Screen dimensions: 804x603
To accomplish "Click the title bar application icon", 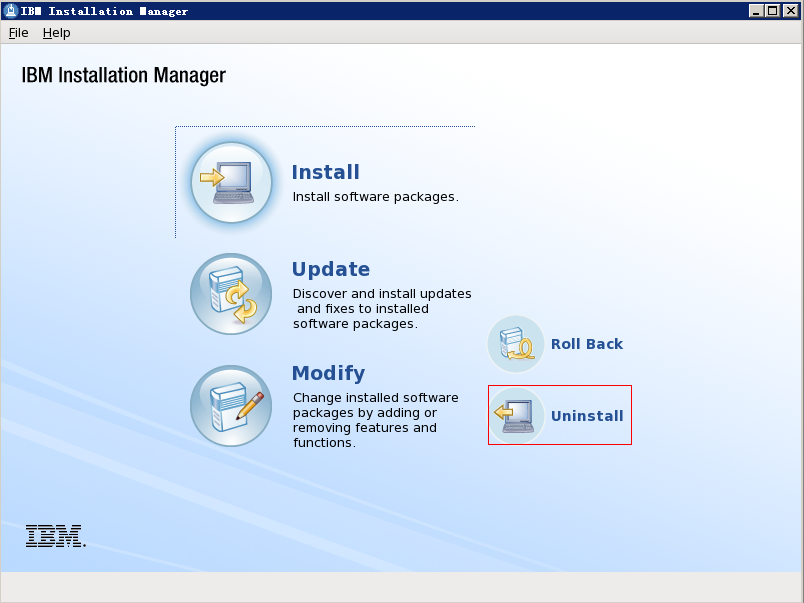I will click(x=10, y=11).
